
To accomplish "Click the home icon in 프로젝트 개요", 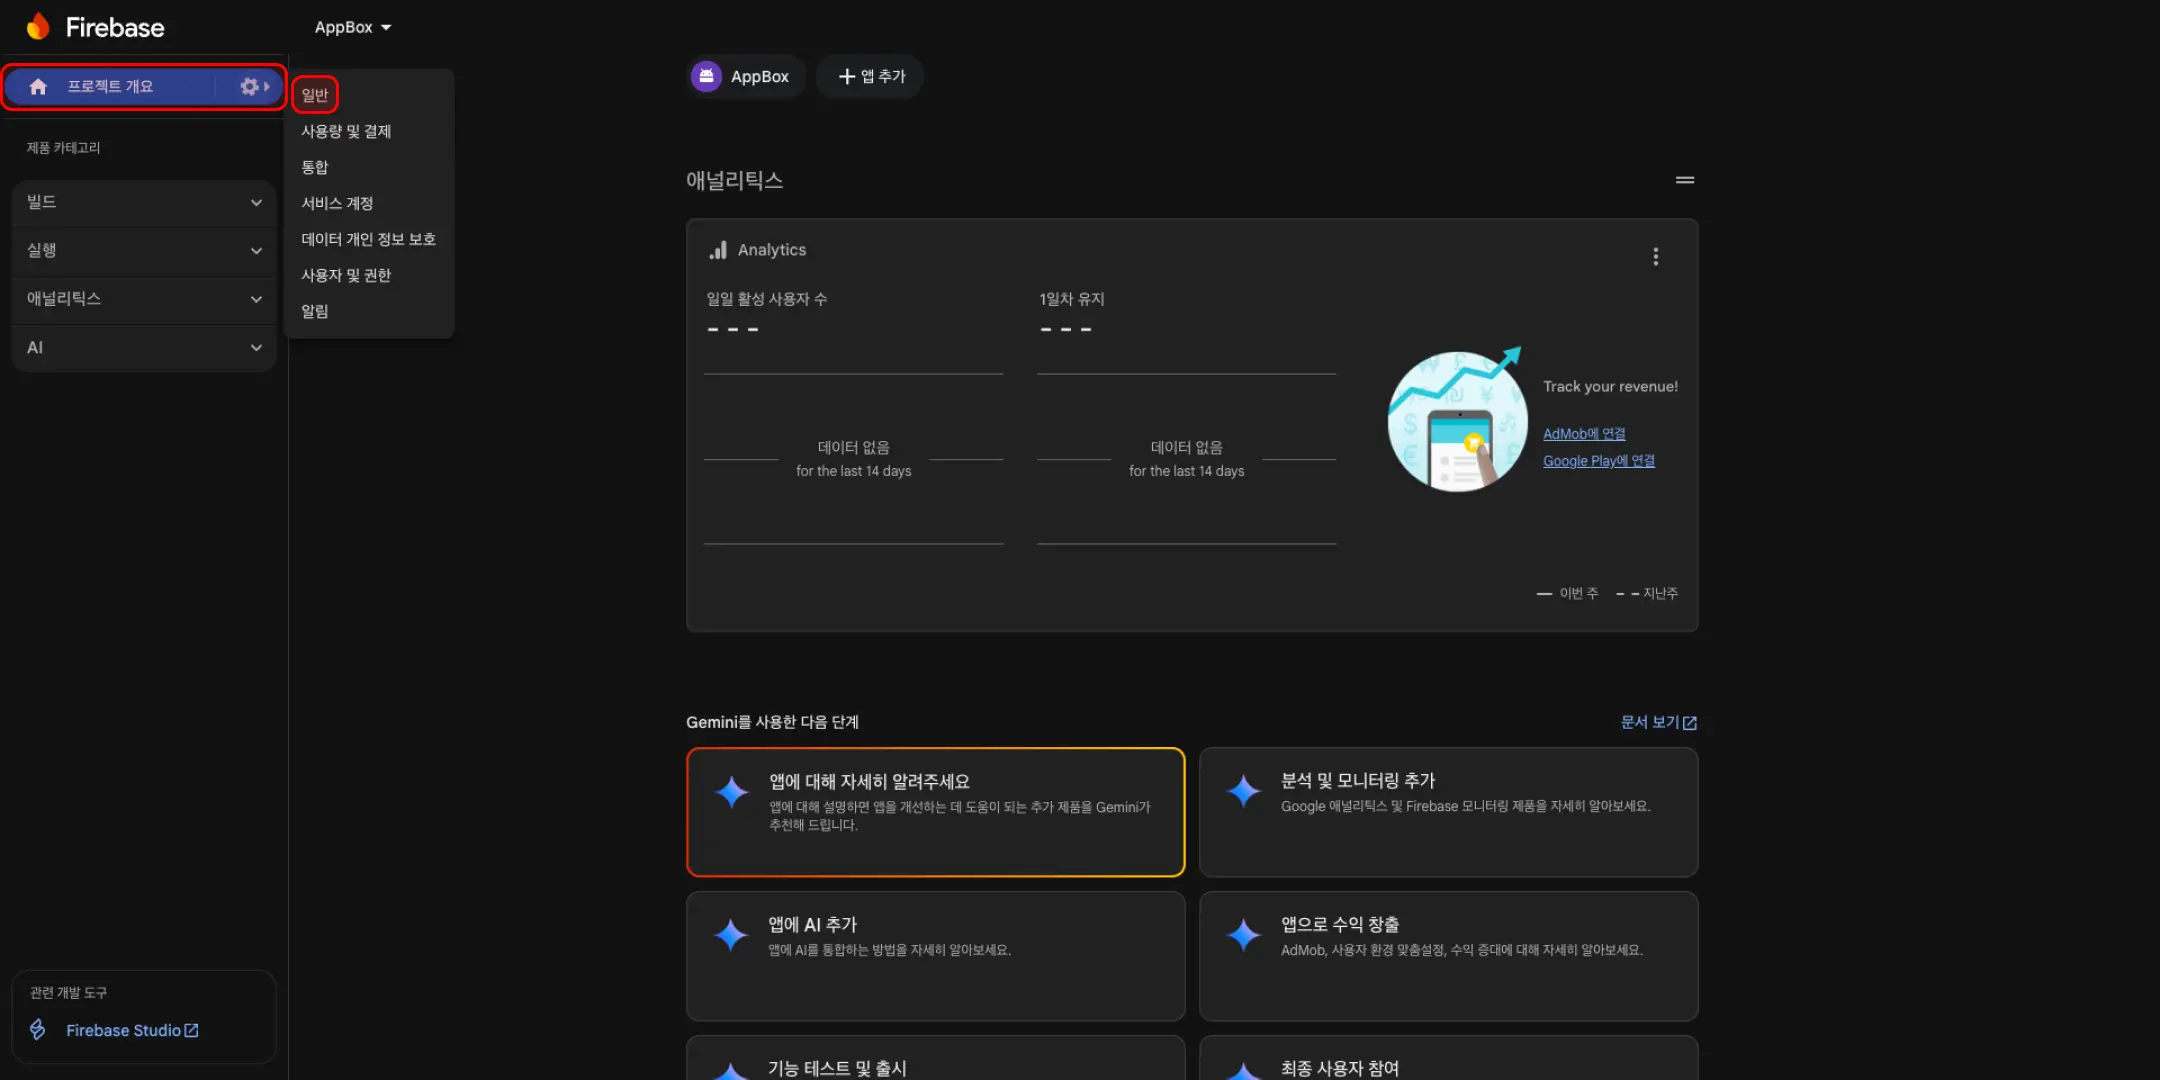I will (x=38, y=87).
